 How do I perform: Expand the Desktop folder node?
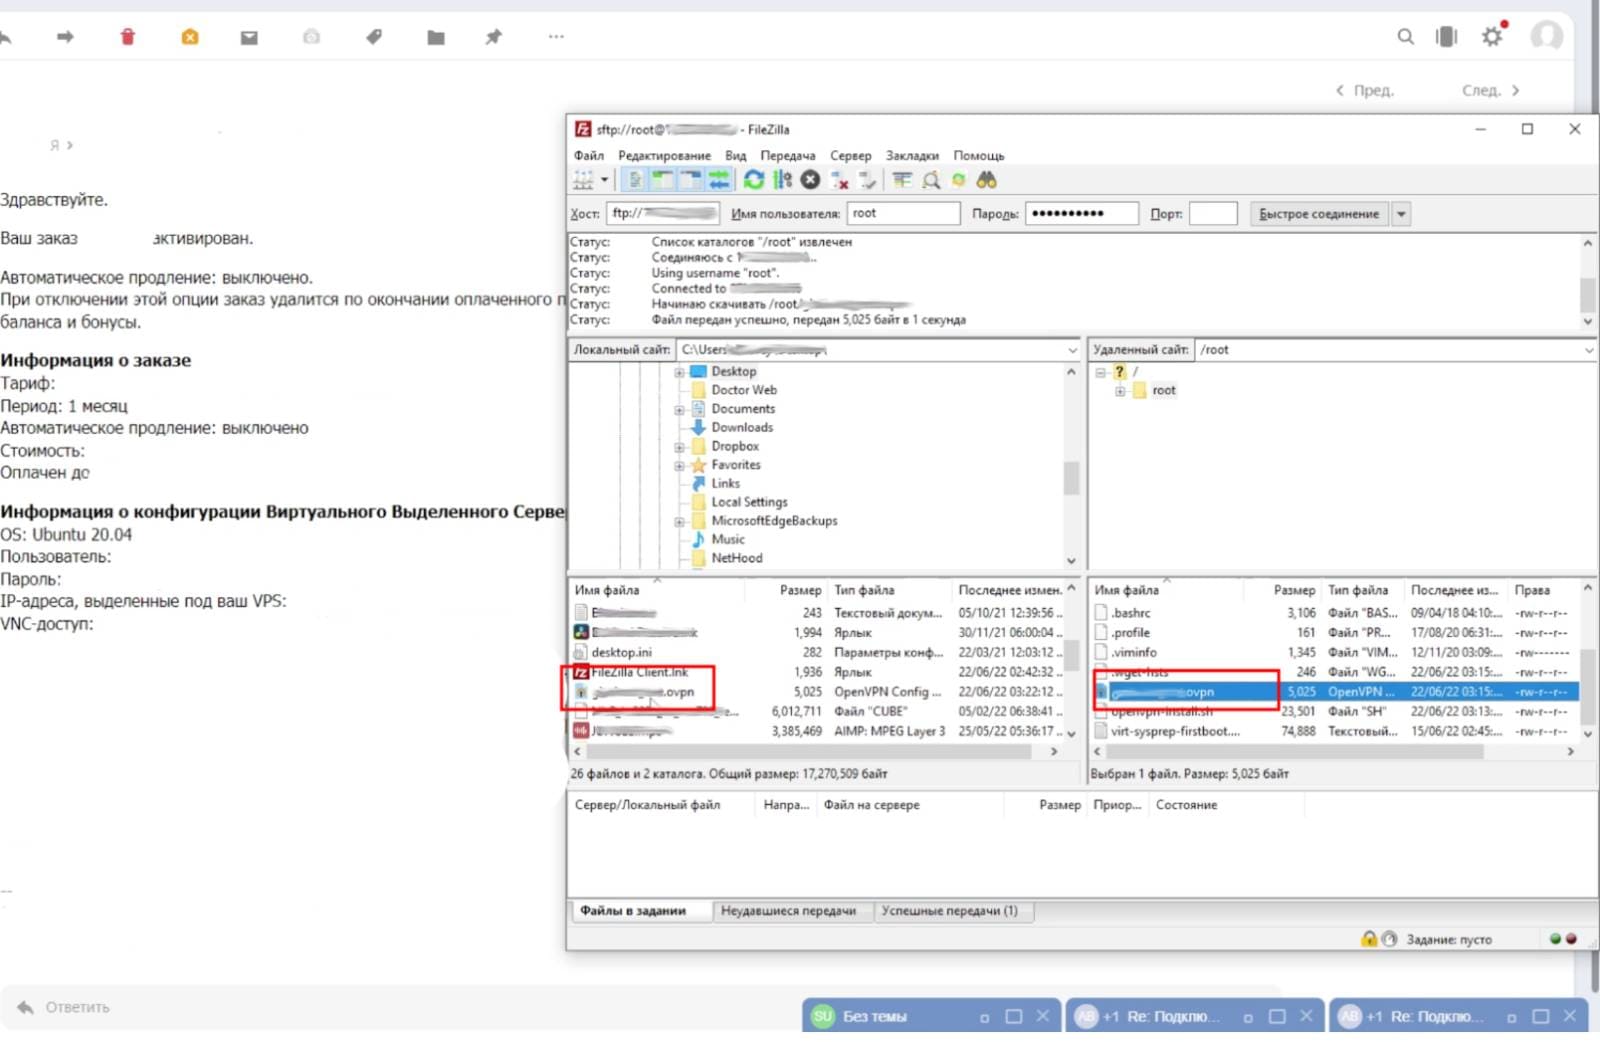(679, 372)
